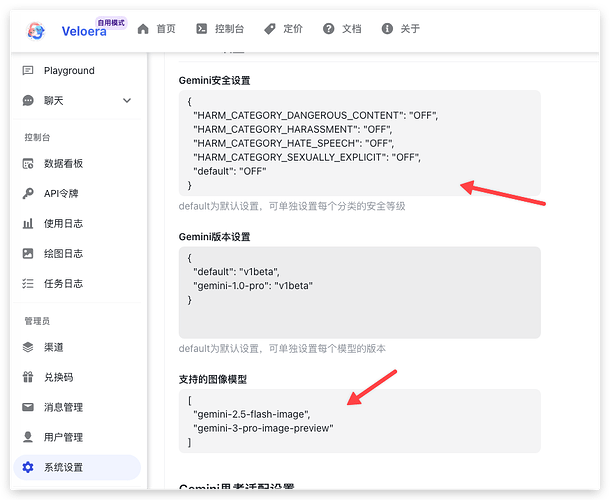Click the "gemini-1.0-pro": "v1beta" line
The image size is (610, 500).
(x=253, y=286)
